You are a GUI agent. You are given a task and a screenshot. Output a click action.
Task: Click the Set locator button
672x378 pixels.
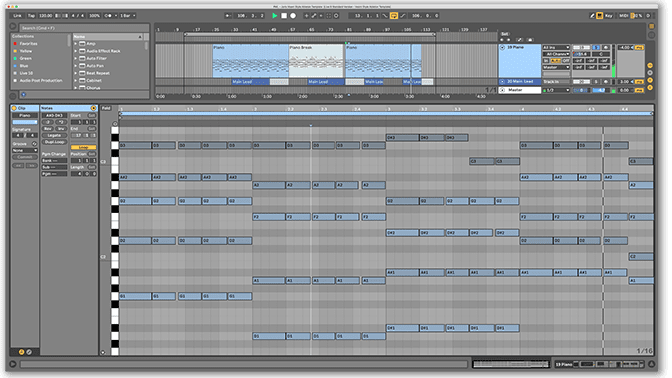pyautogui.click(x=505, y=34)
